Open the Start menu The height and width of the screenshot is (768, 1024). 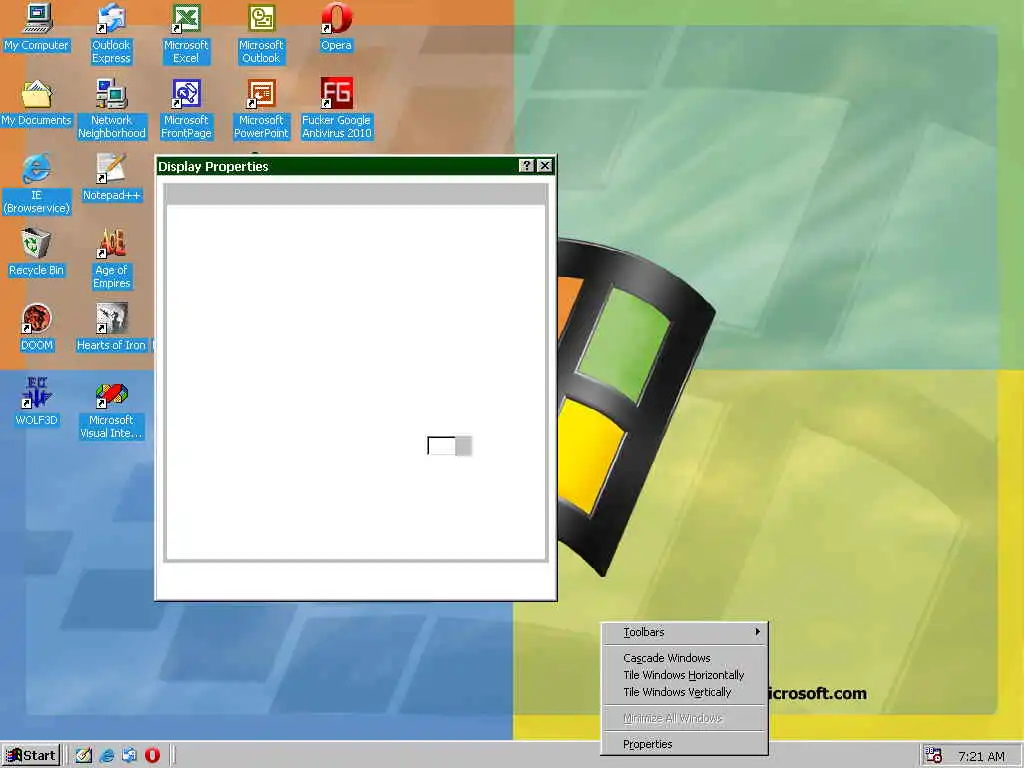[31, 756]
